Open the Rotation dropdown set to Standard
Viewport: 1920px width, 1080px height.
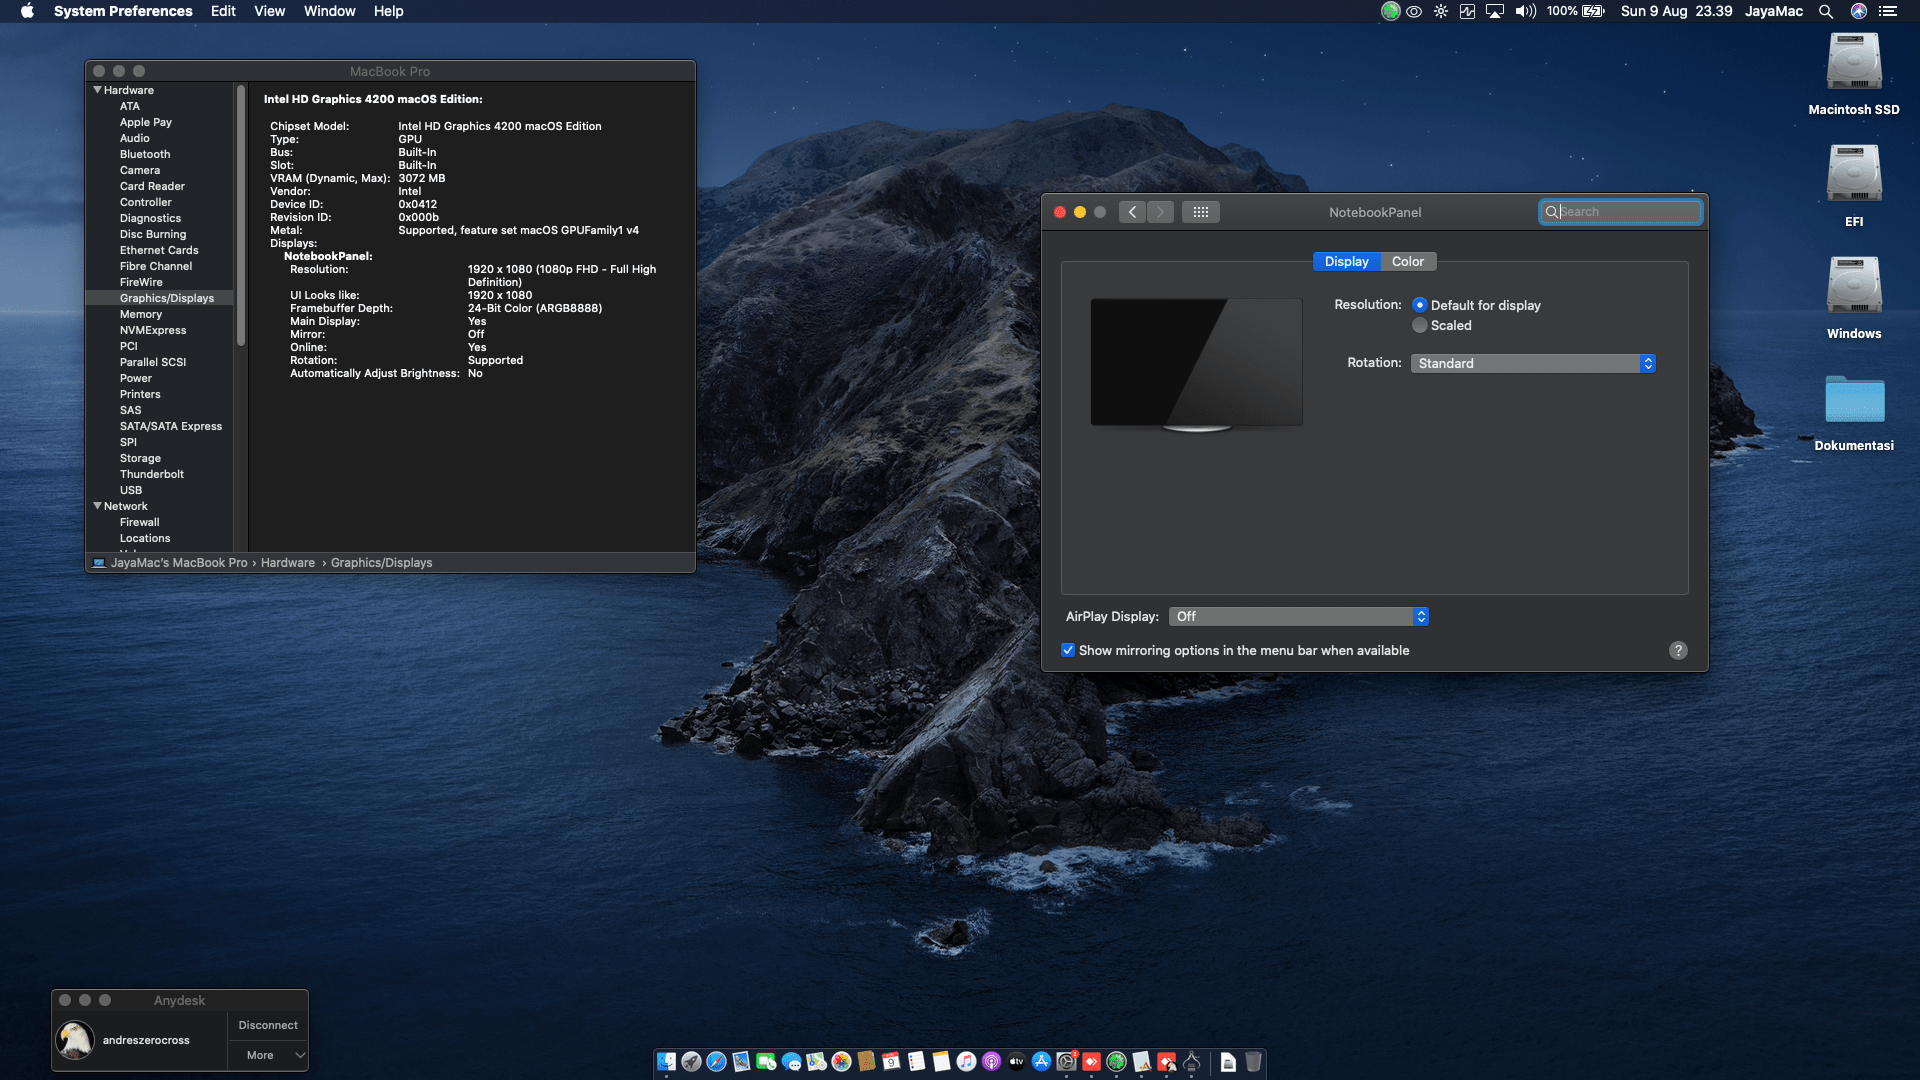point(1532,363)
